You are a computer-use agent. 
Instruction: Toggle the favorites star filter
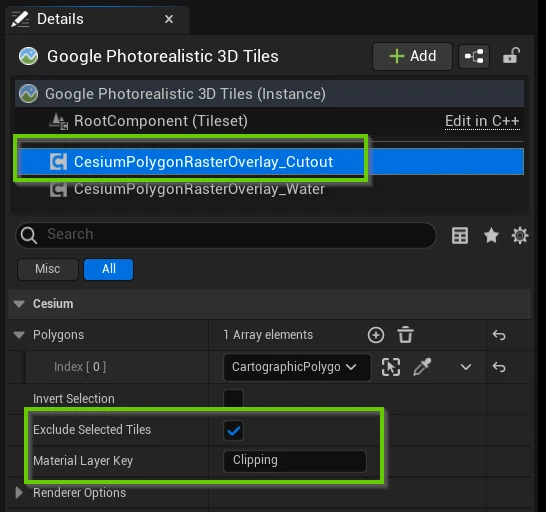491,235
